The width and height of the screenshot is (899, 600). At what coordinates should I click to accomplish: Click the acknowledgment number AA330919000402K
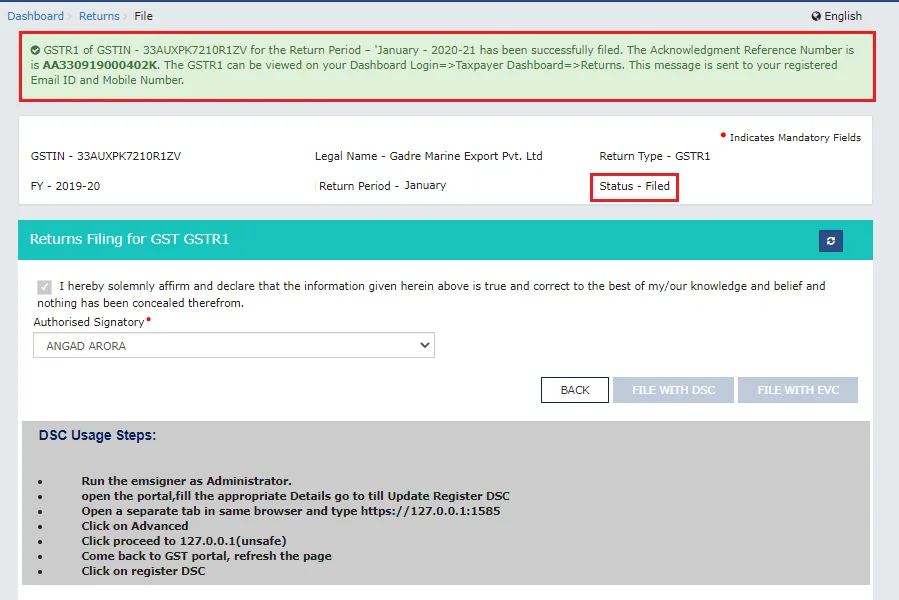pyautogui.click(x=100, y=65)
